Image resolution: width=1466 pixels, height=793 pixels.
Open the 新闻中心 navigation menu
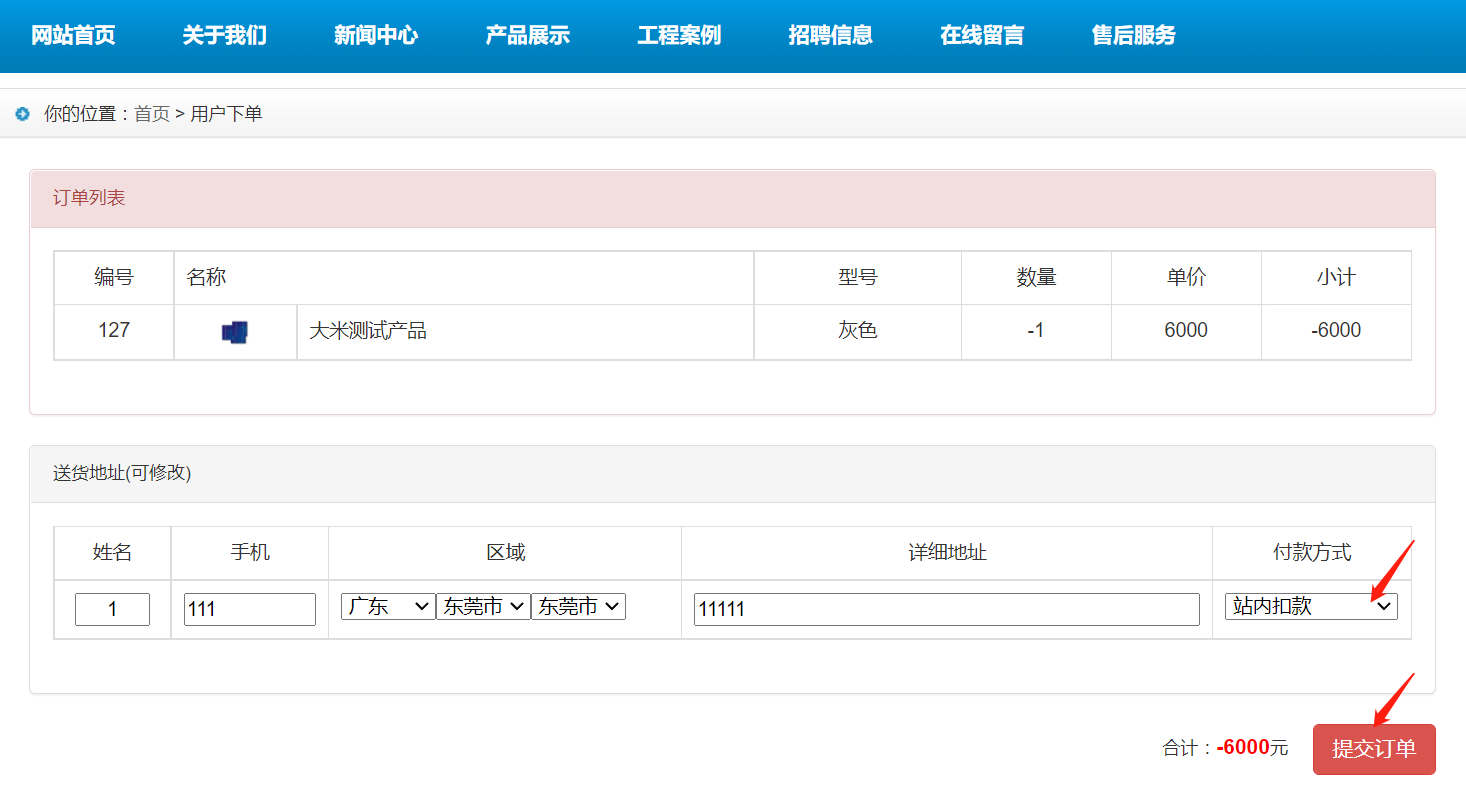tap(376, 35)
